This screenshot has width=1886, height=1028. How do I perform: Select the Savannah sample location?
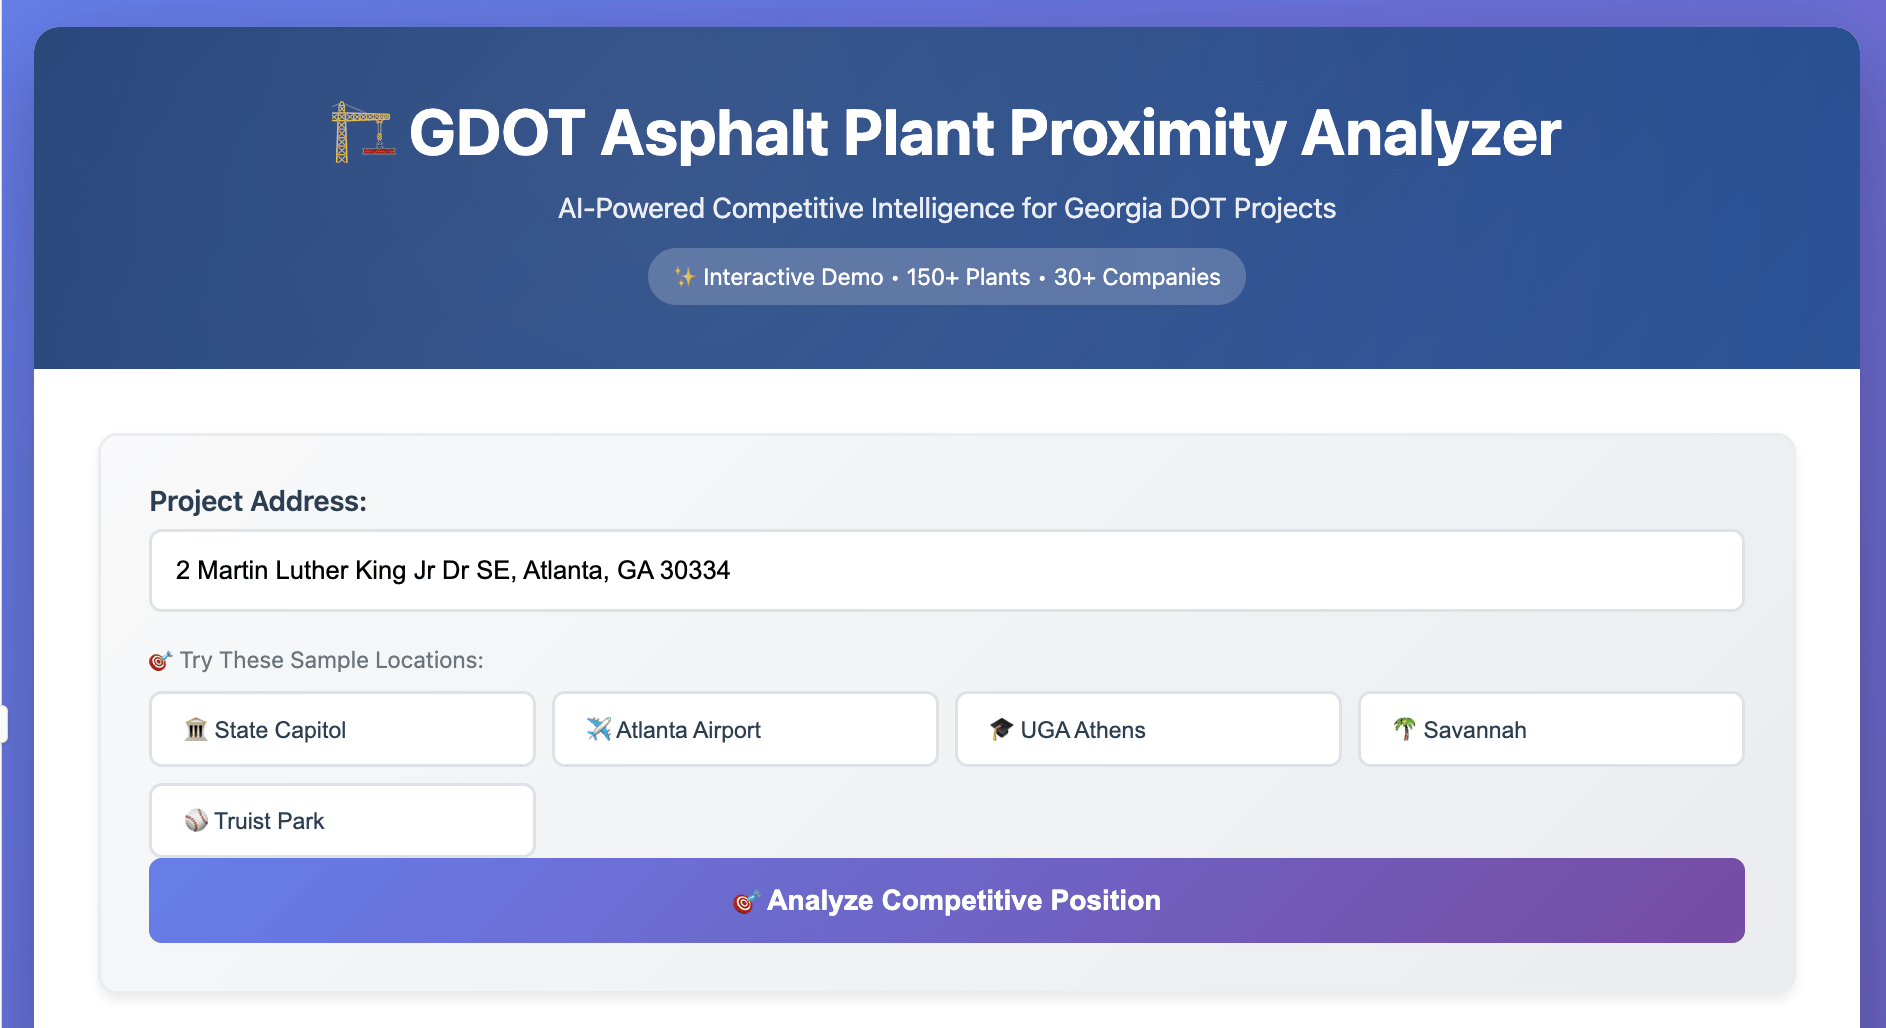pos(1551,729)
